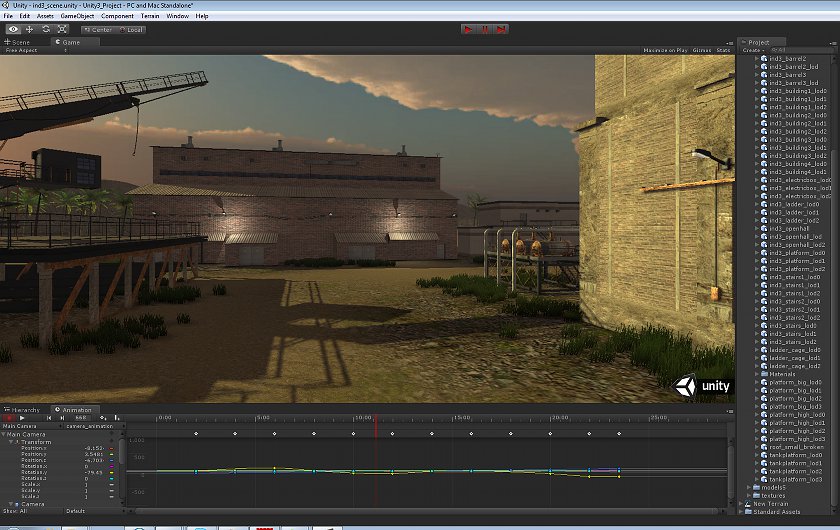This screenshot has width=840, height=530.
Task: Click the Position.z blue curve swatch
Action: [x=111, y=460]
